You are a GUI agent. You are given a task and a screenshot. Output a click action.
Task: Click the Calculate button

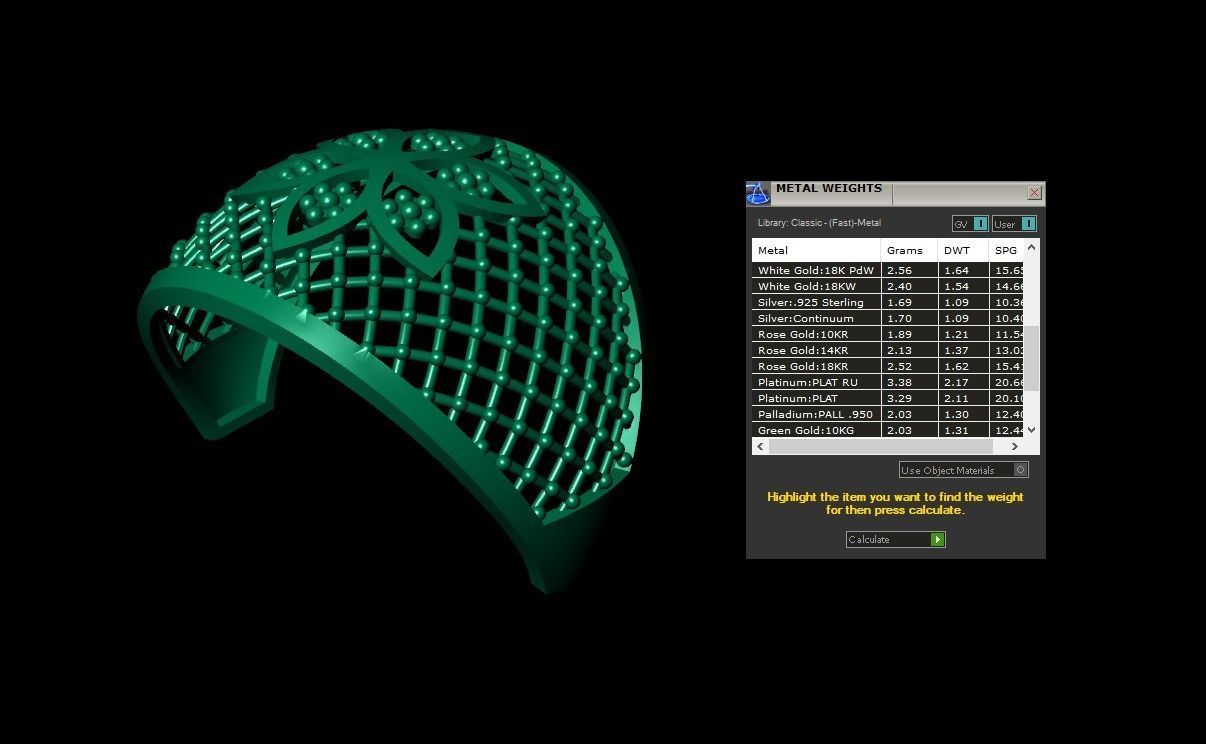coord(895,540)
